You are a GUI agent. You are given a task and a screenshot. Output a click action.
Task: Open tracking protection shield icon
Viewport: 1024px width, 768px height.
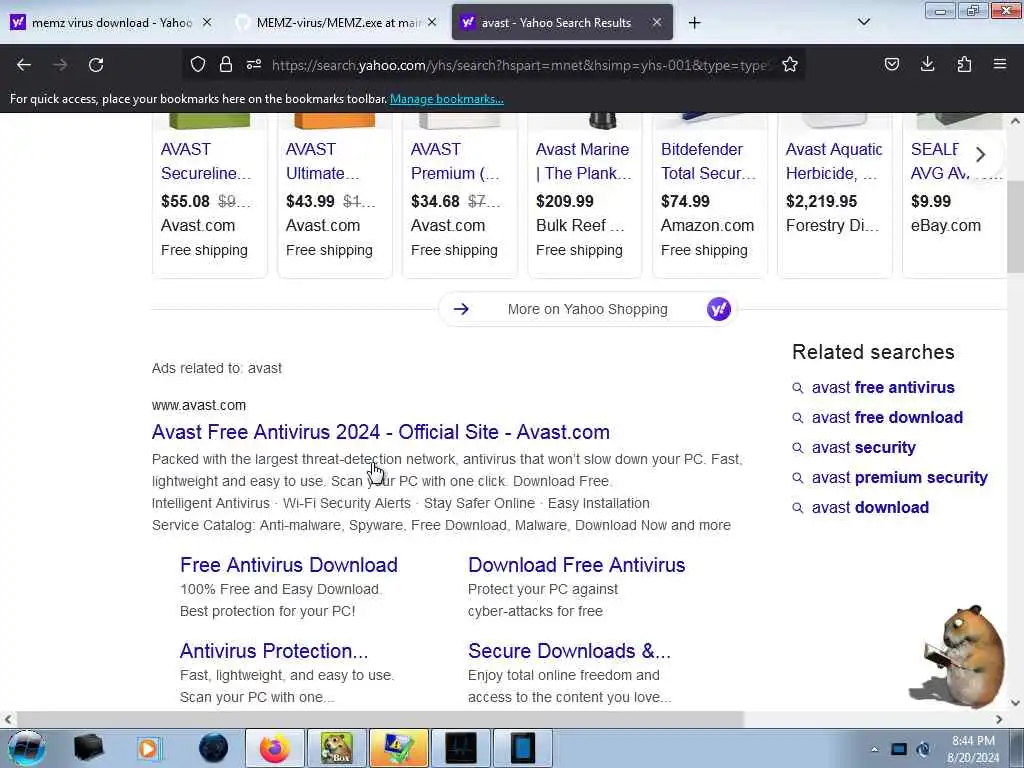[198, 64]
